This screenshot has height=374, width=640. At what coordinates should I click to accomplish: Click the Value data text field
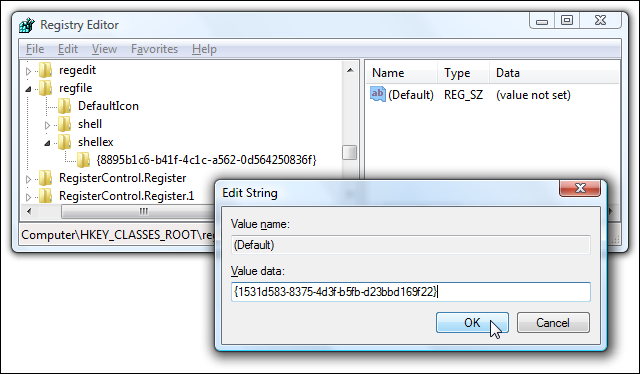411,292
